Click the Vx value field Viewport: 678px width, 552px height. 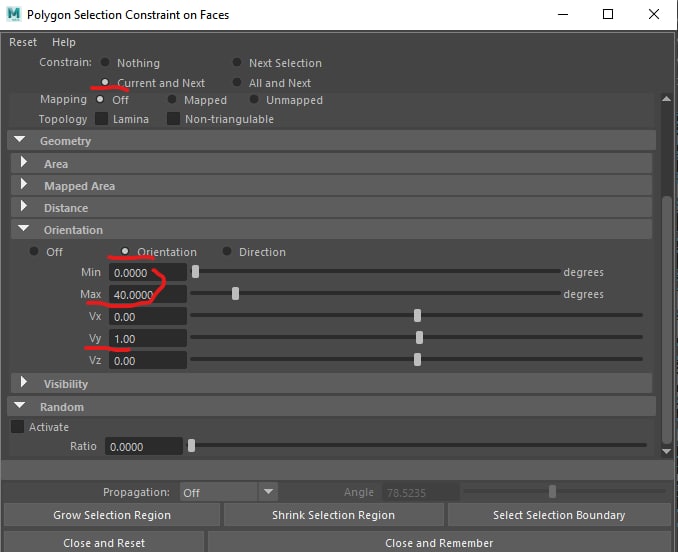point(147,317)
